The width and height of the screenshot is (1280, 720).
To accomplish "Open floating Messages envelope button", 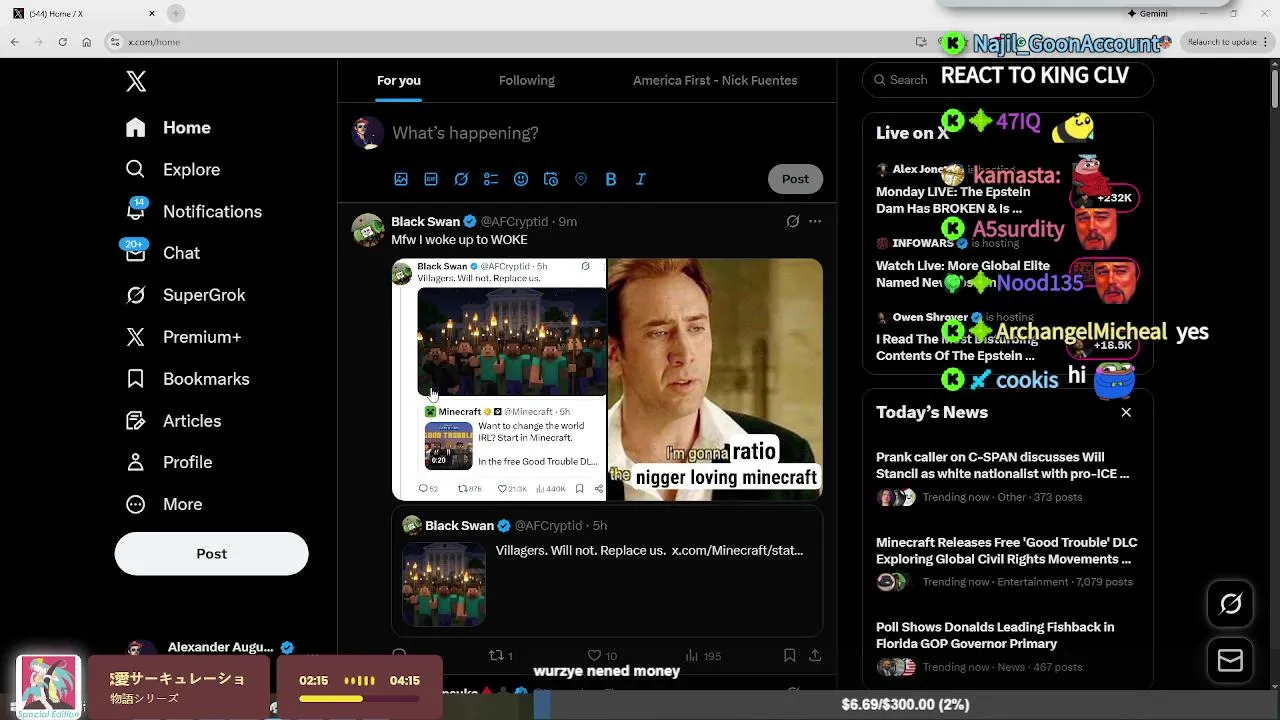I will point(1230,661).
